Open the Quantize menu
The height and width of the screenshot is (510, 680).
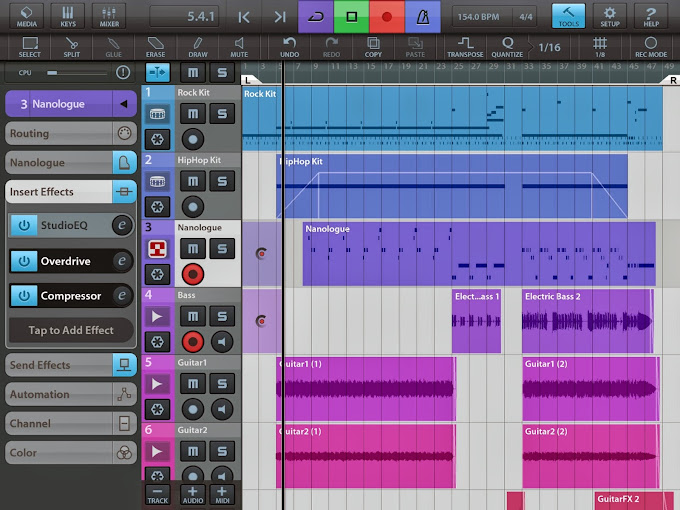pos(507,47)
